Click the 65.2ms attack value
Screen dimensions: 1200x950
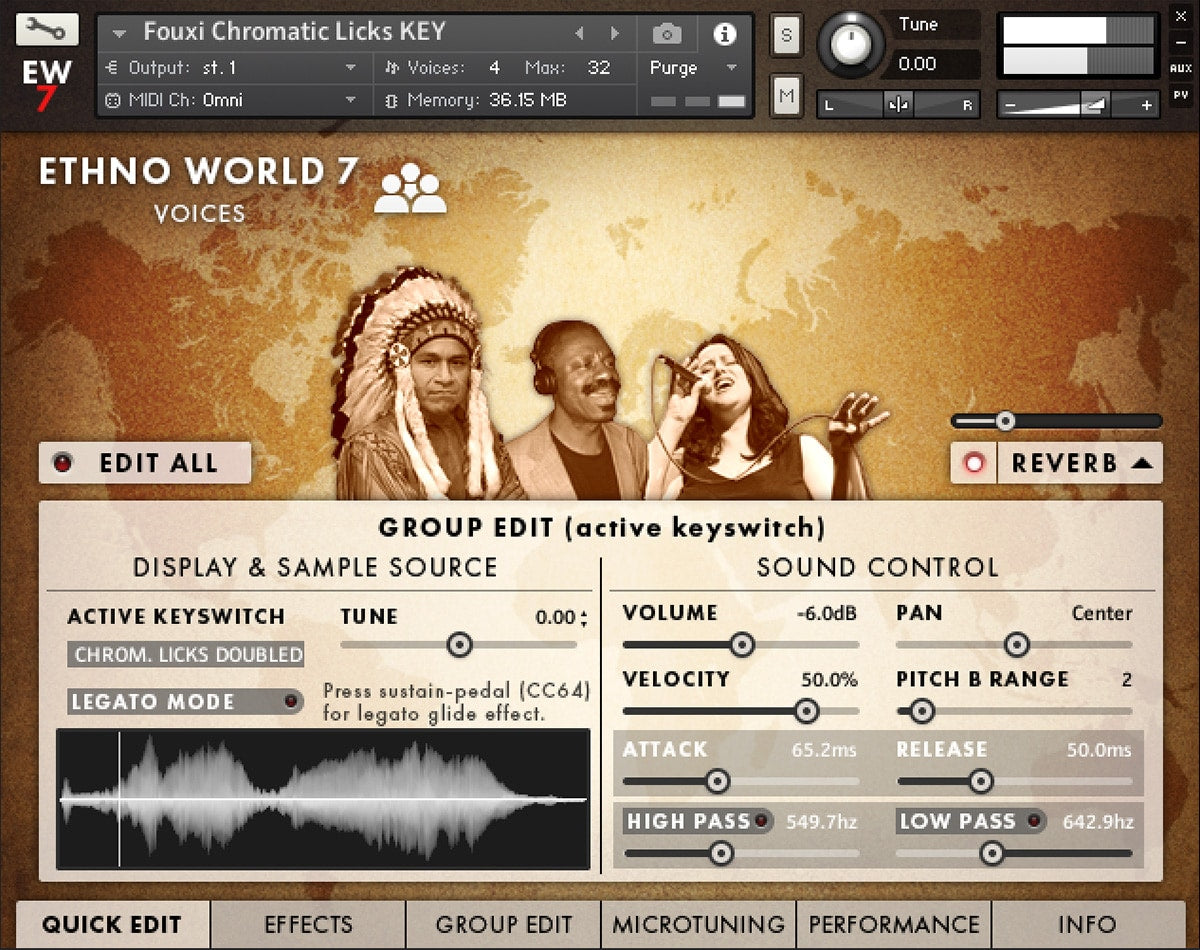(x=824, y=750)
